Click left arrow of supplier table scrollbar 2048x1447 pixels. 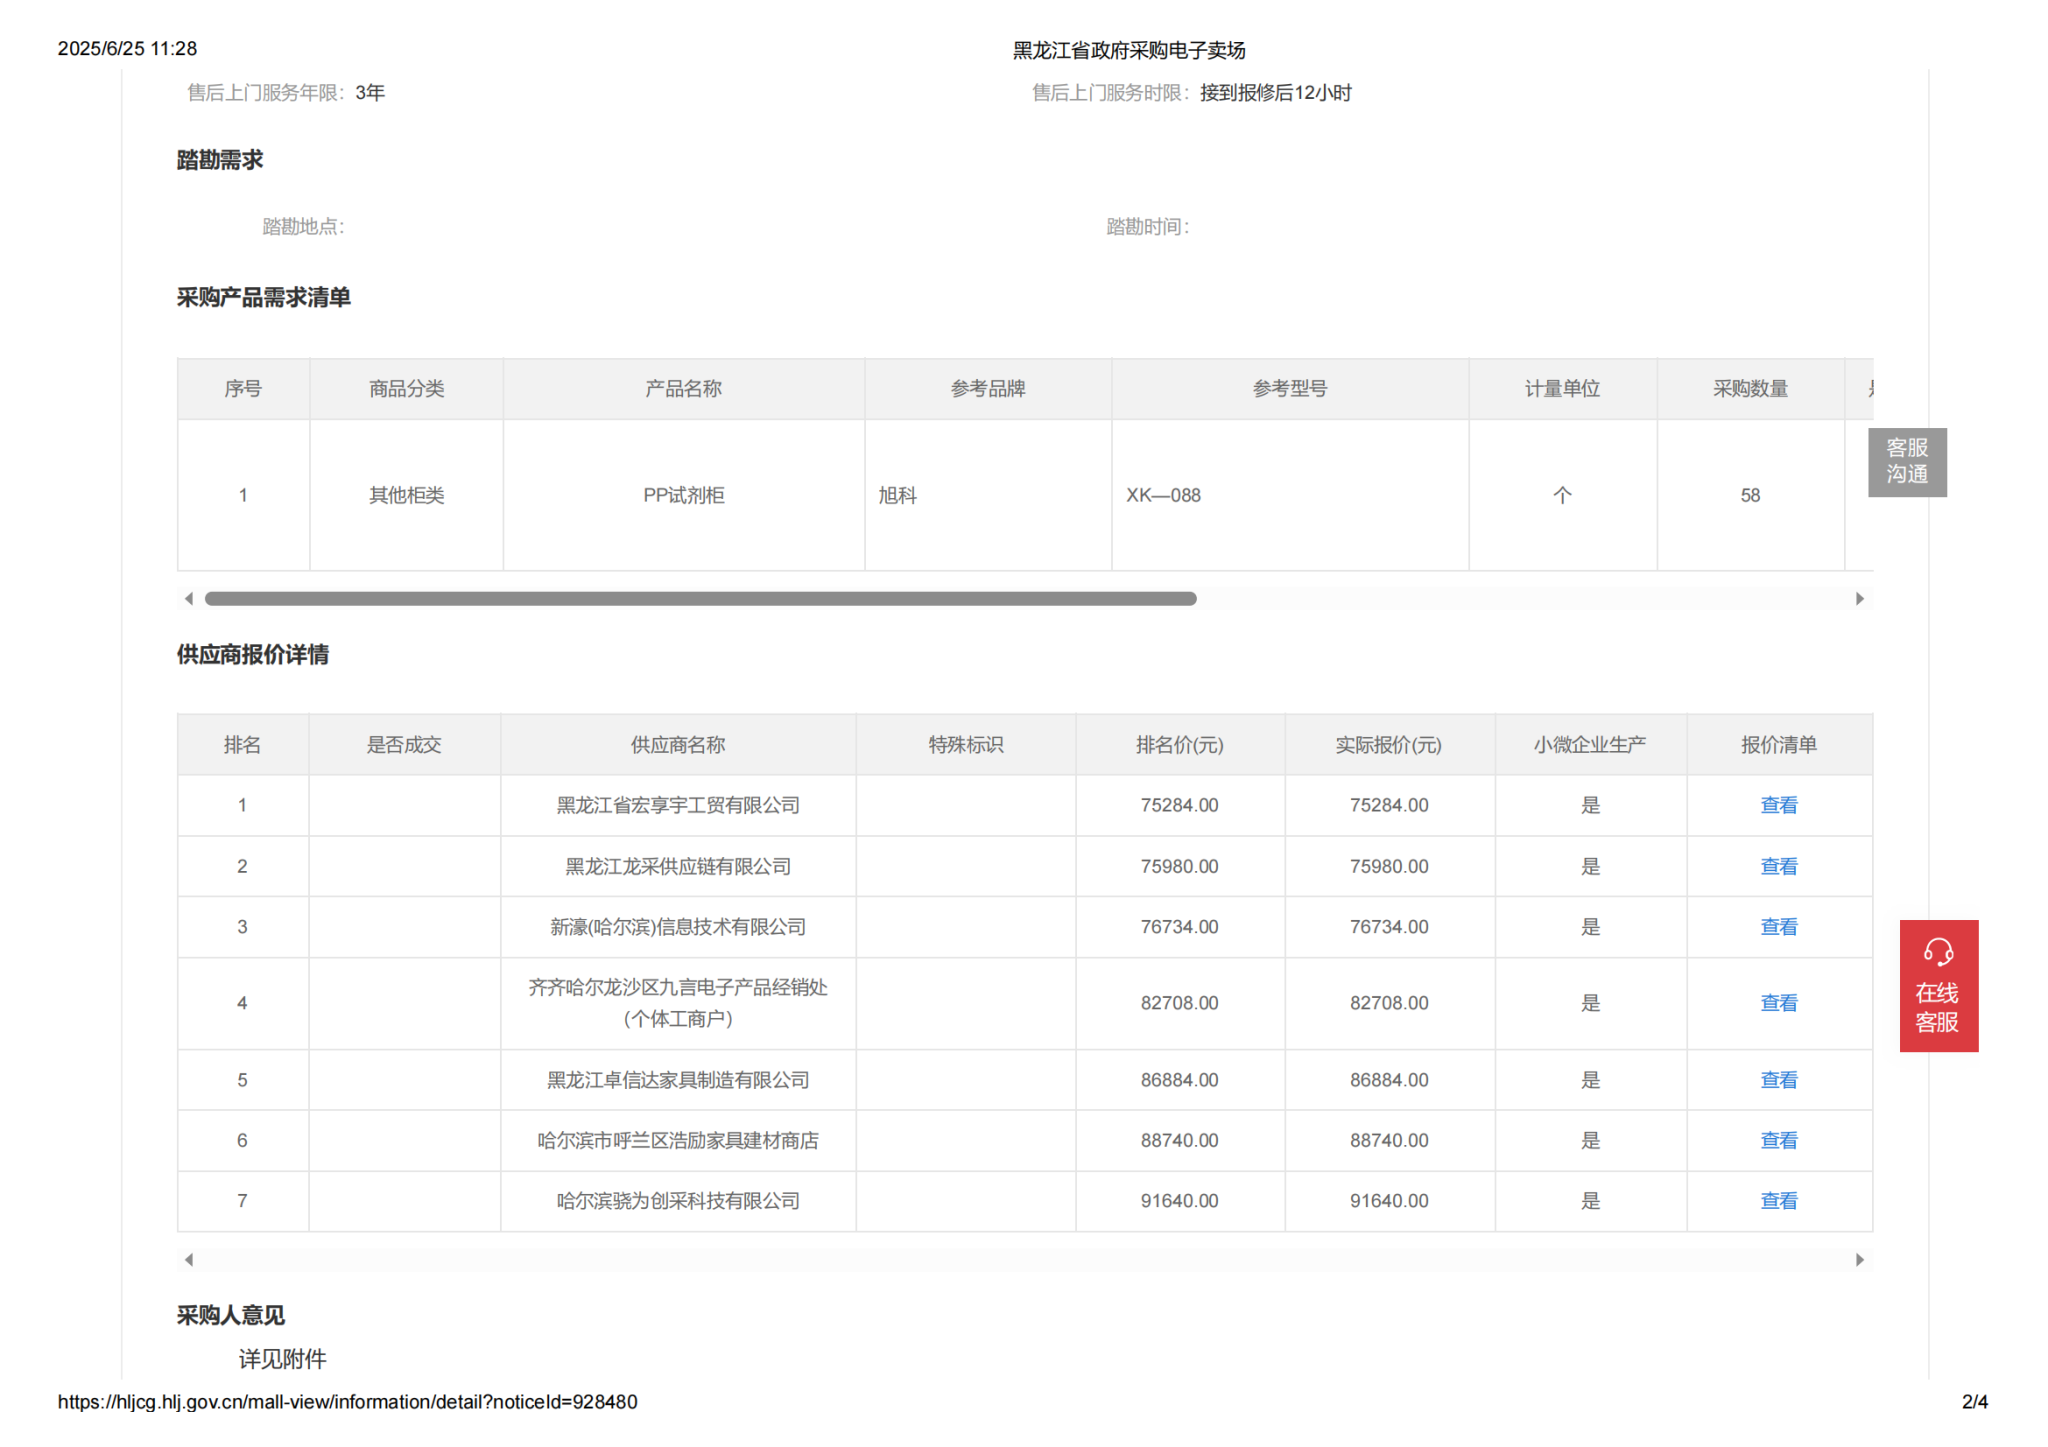click(x=189, y=1260)
